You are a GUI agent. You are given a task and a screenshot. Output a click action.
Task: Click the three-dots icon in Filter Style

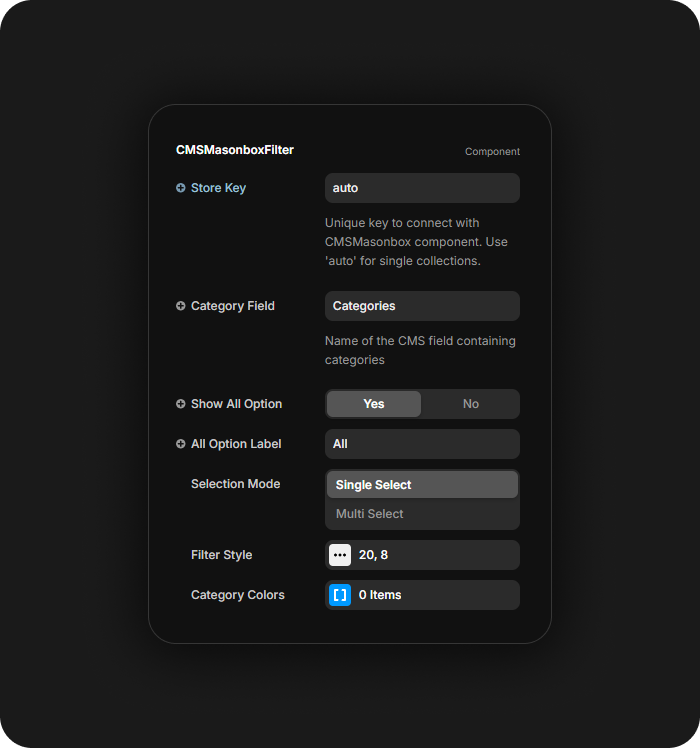pyautogui.click(x=340, y=555)
